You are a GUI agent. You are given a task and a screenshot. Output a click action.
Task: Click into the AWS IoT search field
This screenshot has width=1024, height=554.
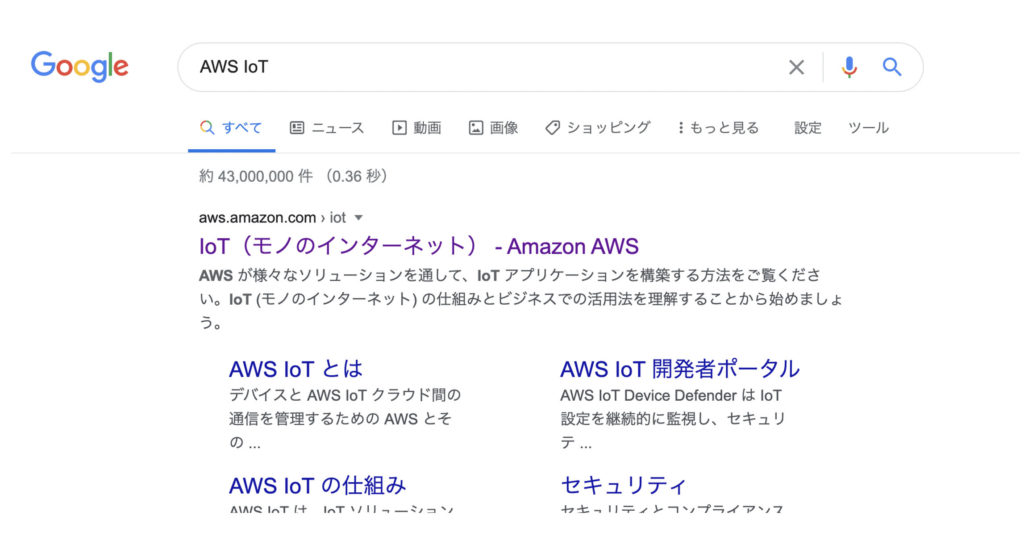[480, 67]
